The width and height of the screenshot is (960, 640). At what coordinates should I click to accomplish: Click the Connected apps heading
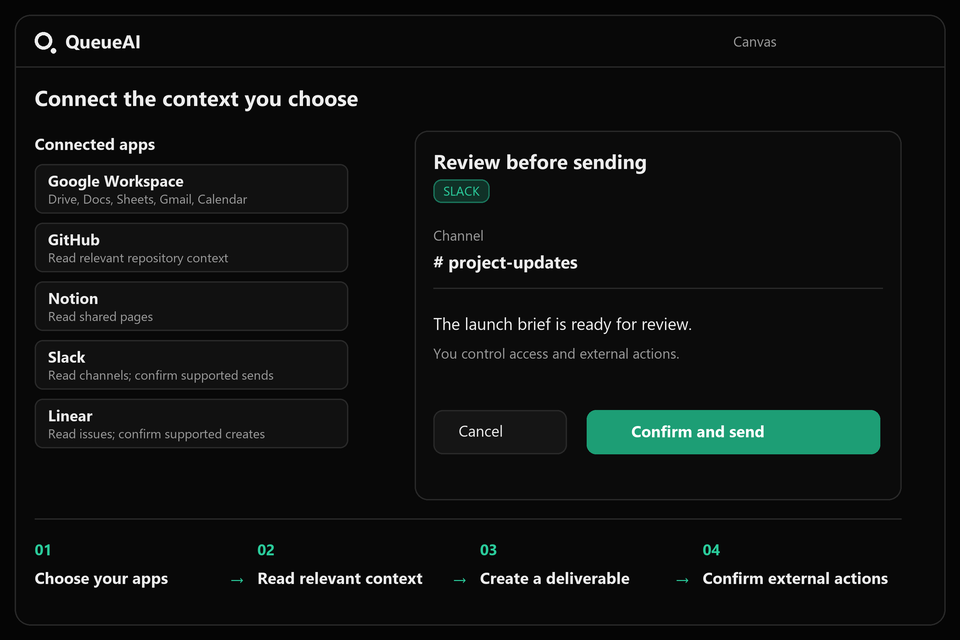[x=95, y=145]
